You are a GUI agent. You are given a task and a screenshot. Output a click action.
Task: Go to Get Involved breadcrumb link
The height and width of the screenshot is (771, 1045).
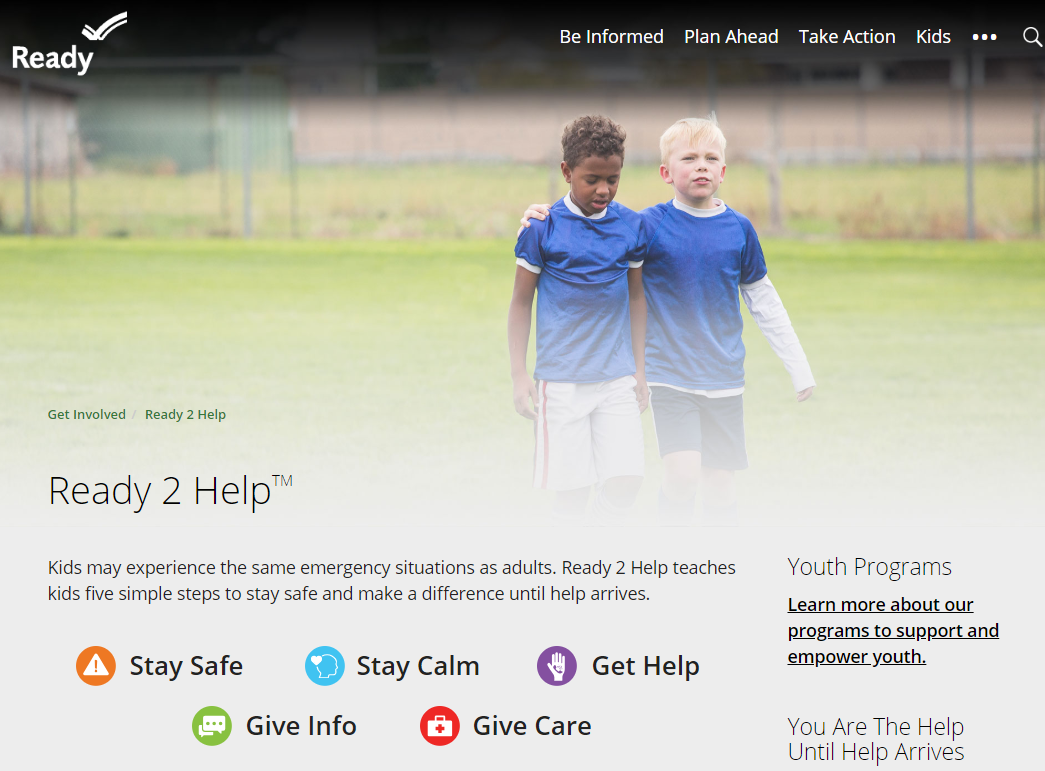coord(87,414)
